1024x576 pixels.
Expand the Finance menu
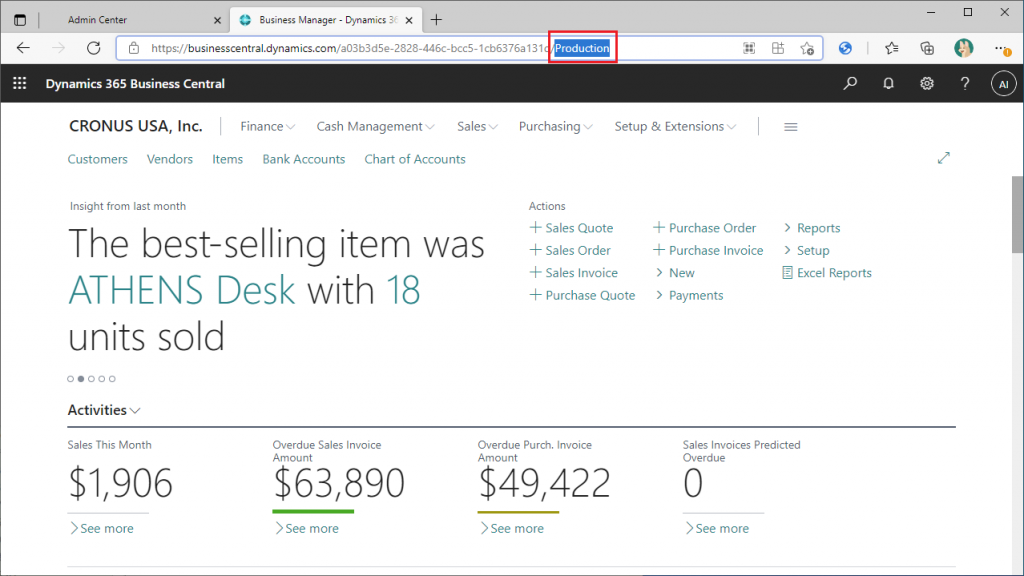268,127
